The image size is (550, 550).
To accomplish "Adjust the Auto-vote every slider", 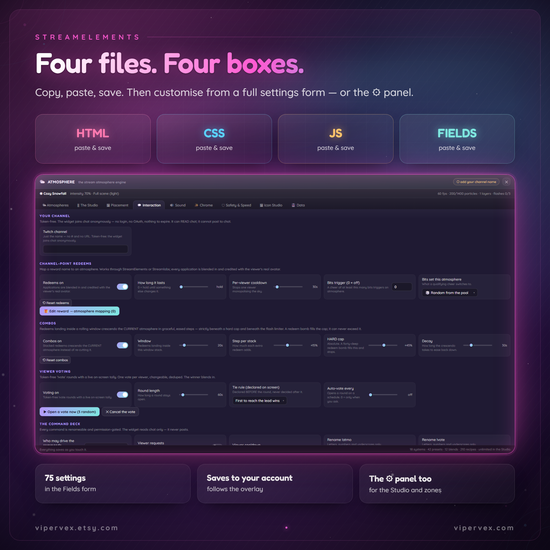I will click(x=382, y=395).
